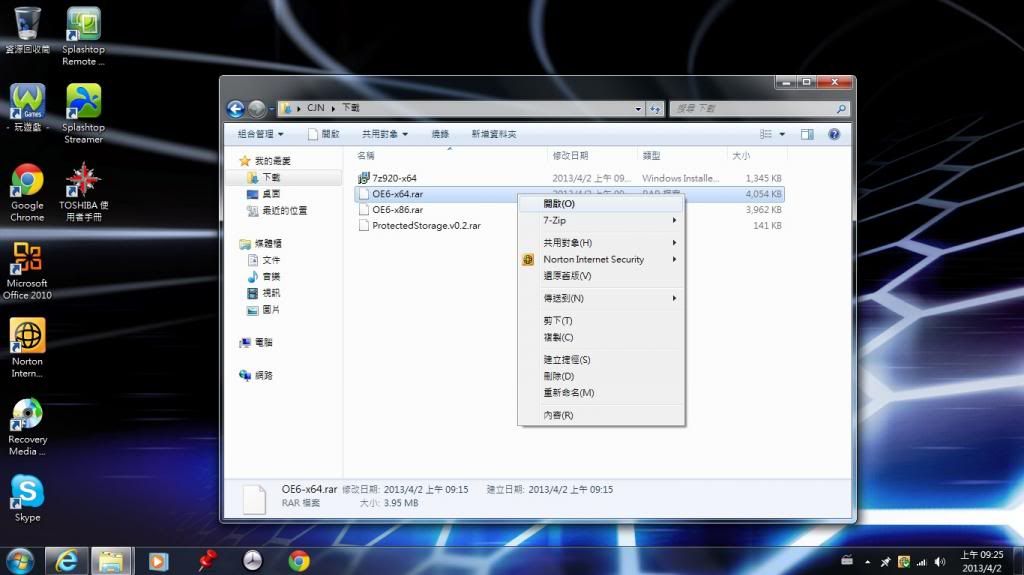
Task: Click the red pushpin taskbar icon
Action: click(x=207, y=561)
